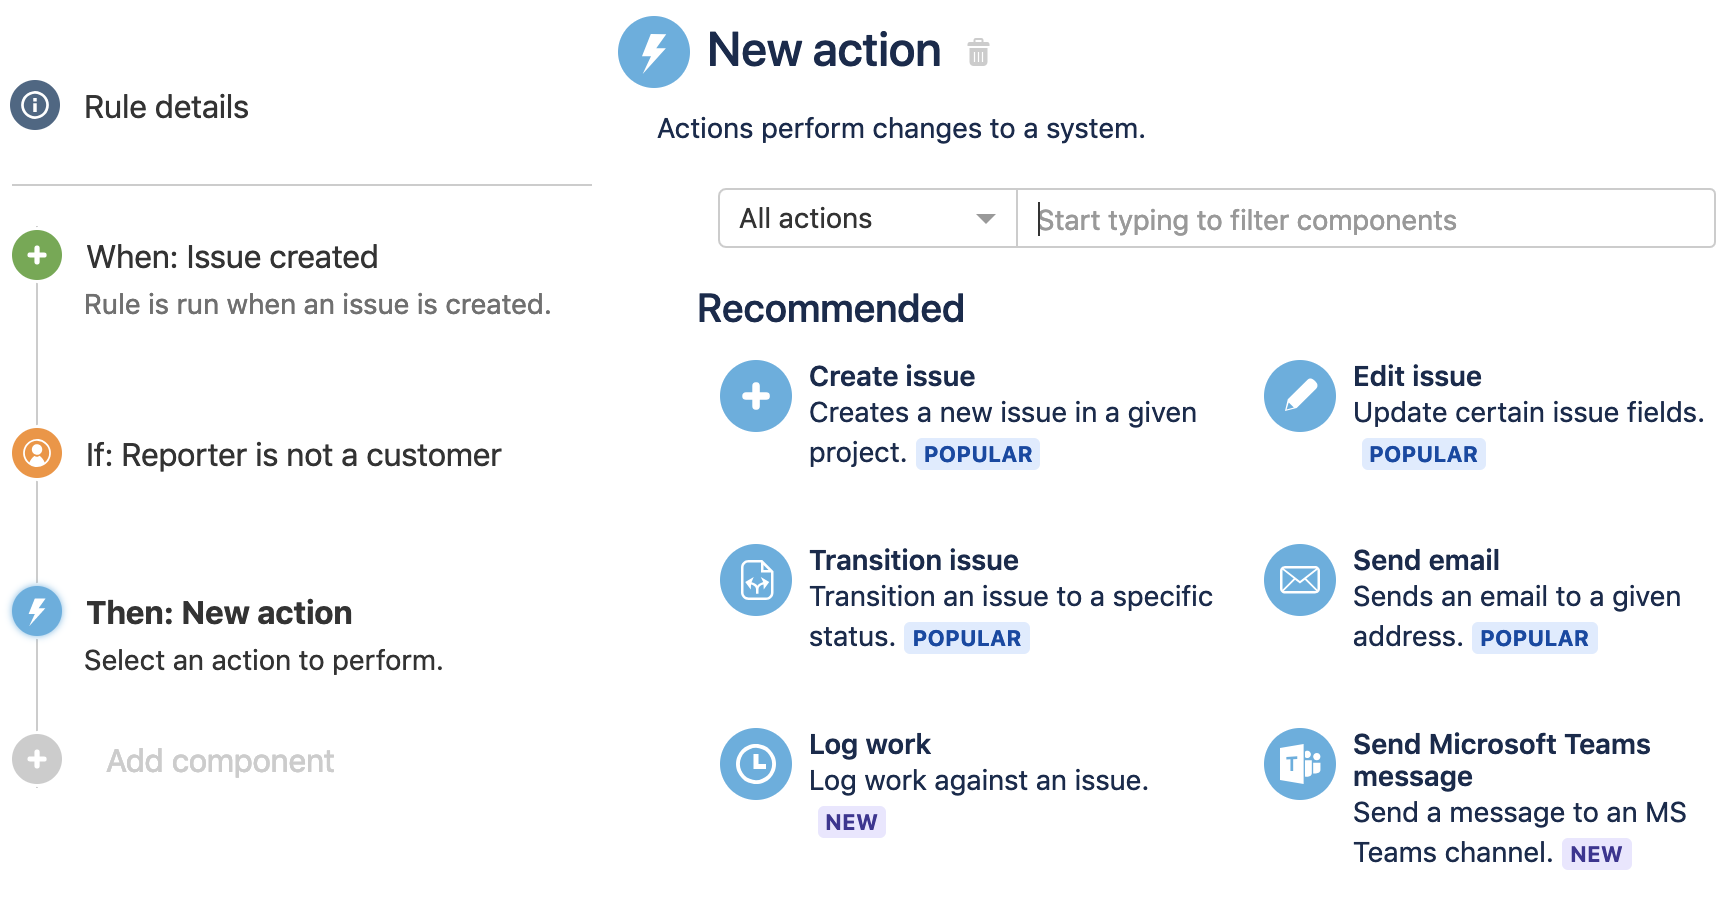Open the All actions dropdown
1728x900 pixels.
(x=867, y=218)
